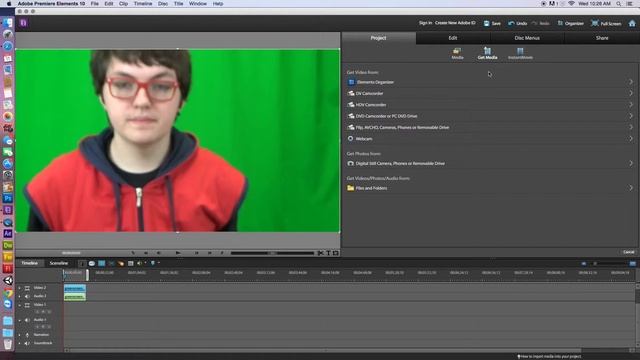Click Create New Adobe ID link
The height and width of the screenshot is (360, 640).
[x=455, y=23]
